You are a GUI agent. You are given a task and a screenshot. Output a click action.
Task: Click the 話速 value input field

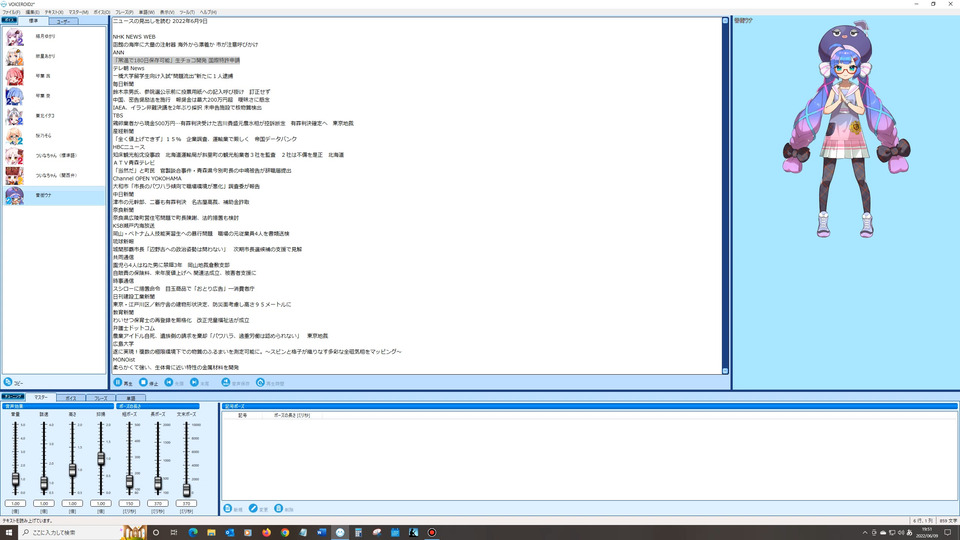pyautogui.click(x=43, y=503)
